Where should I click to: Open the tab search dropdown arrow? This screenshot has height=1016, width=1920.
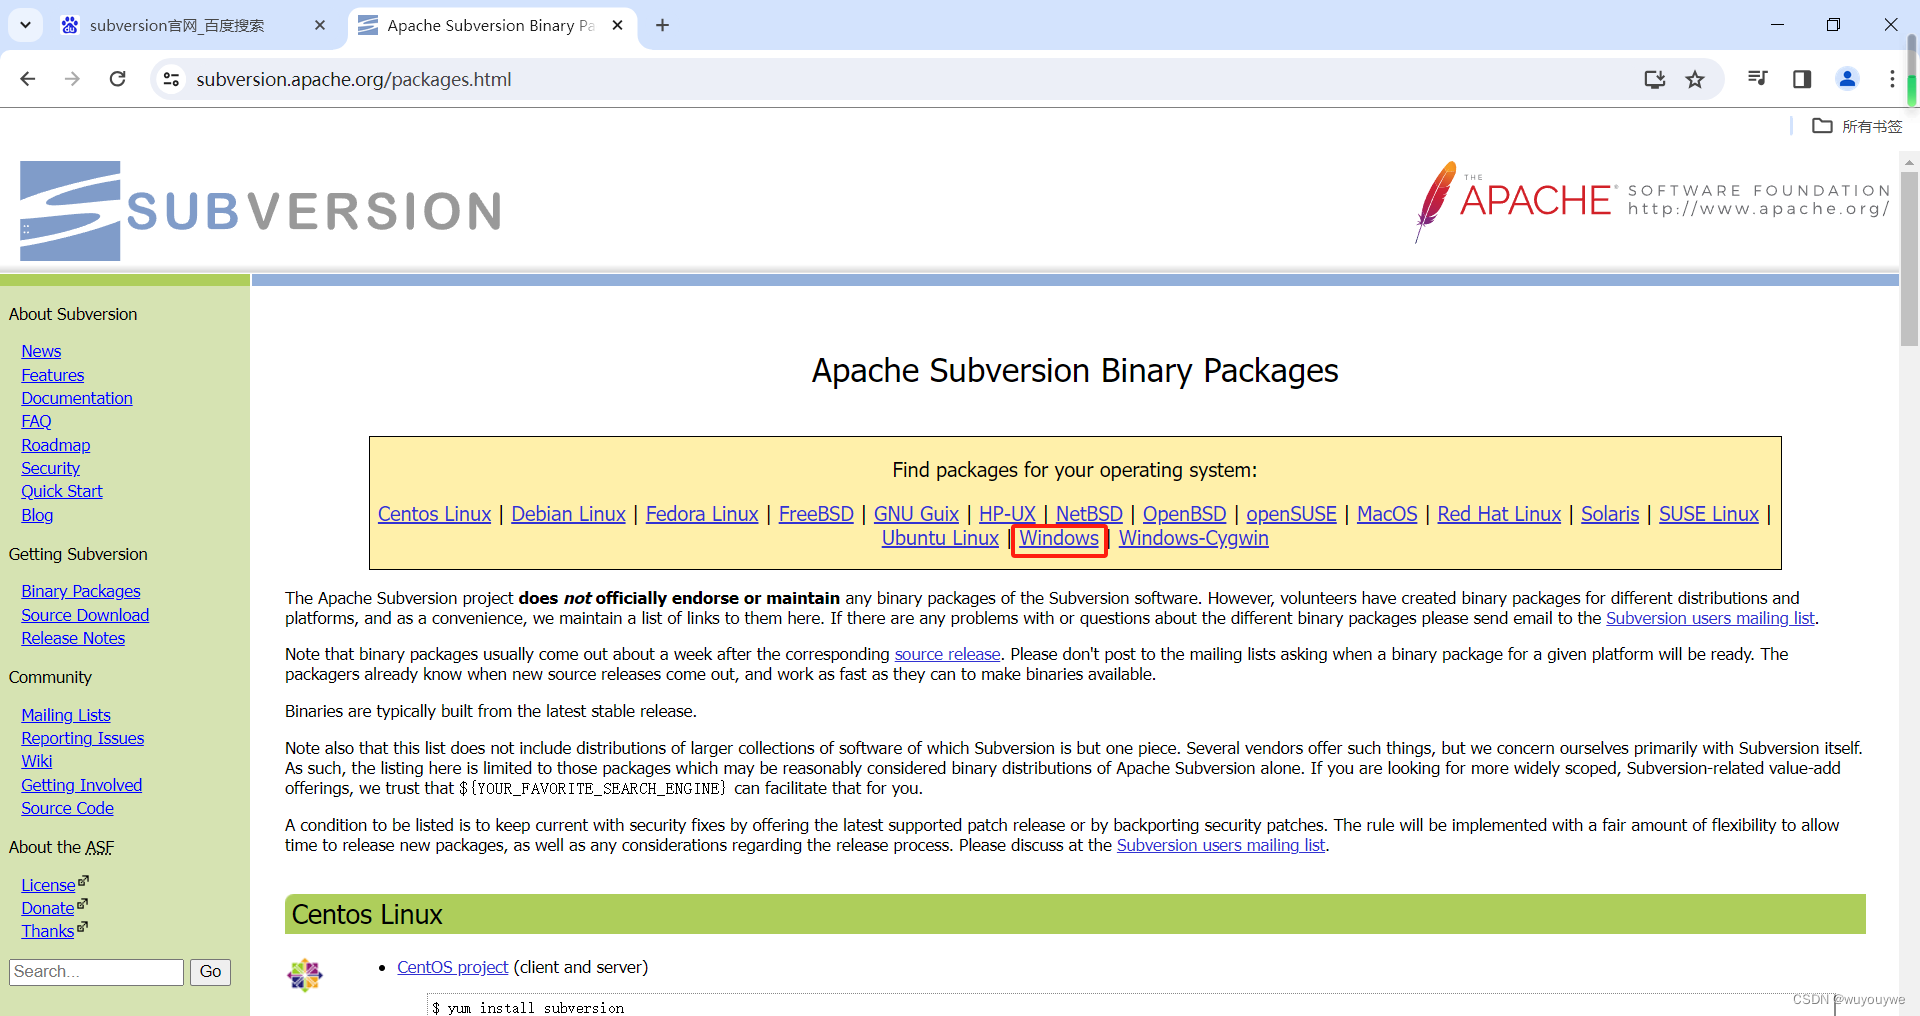25,25
